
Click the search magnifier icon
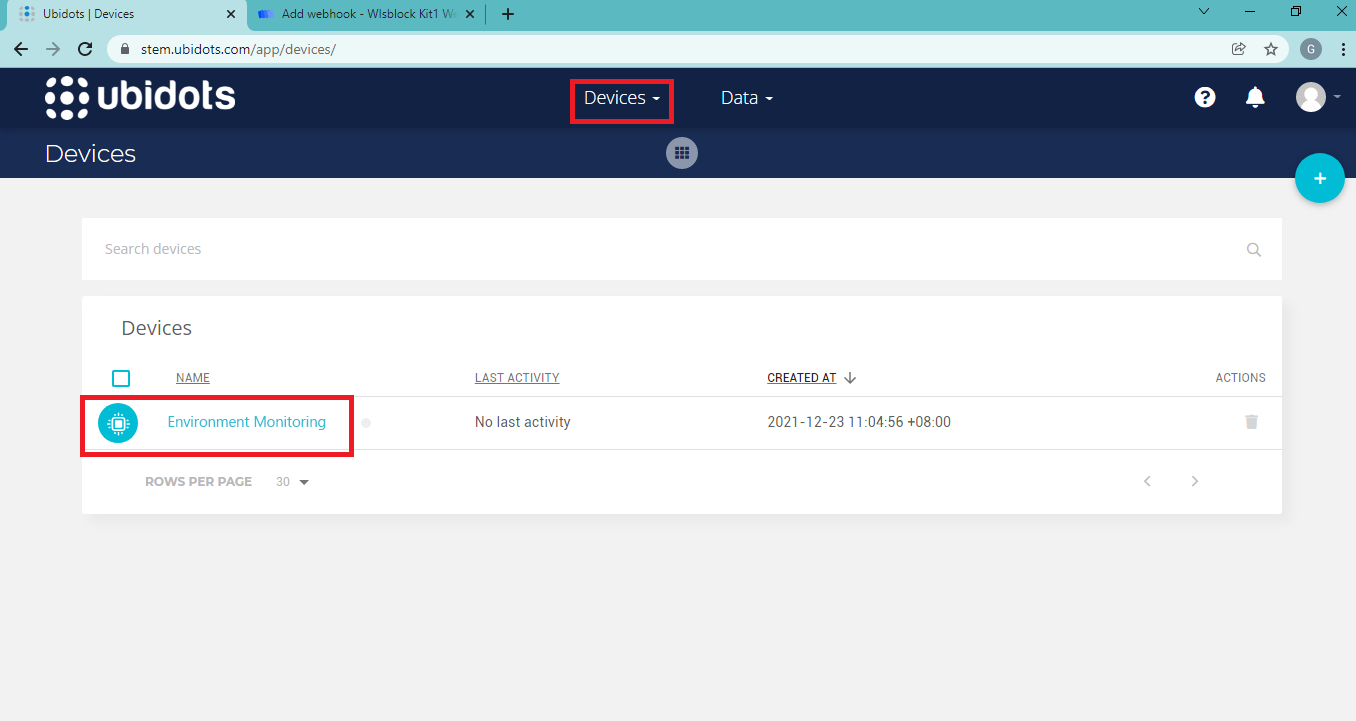(1253, 250)
